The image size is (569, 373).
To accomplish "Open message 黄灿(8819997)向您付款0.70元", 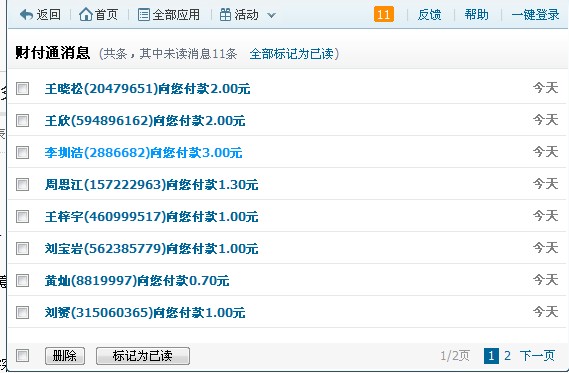I will coord(137,280).
